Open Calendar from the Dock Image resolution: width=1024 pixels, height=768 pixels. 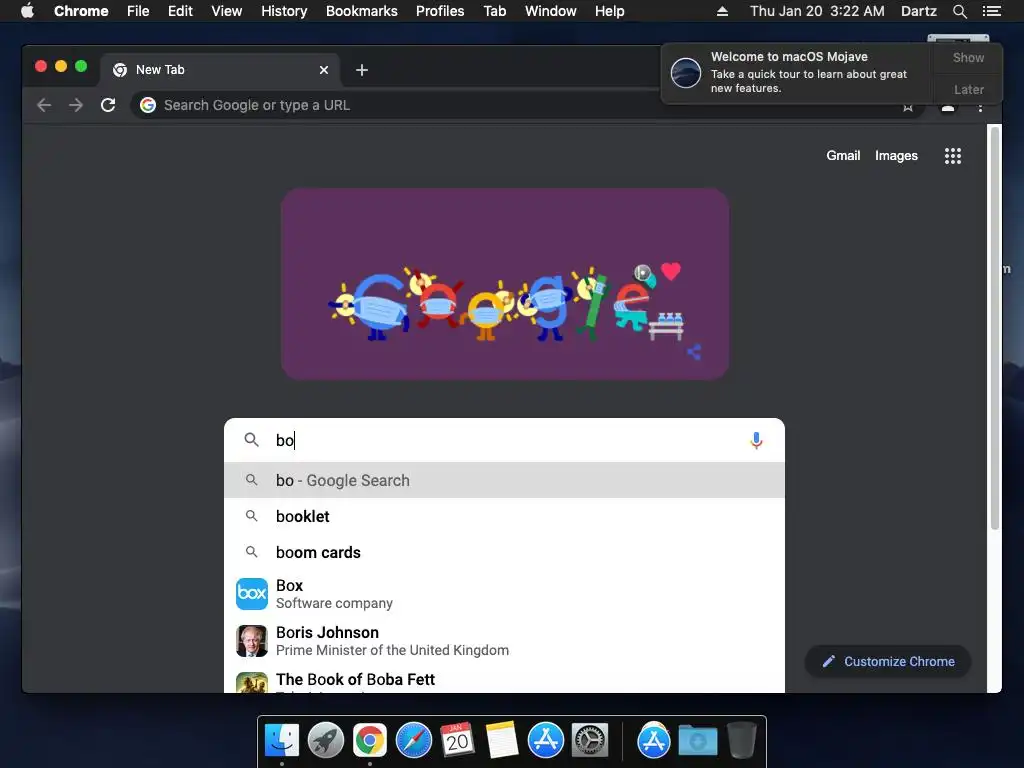457,741
